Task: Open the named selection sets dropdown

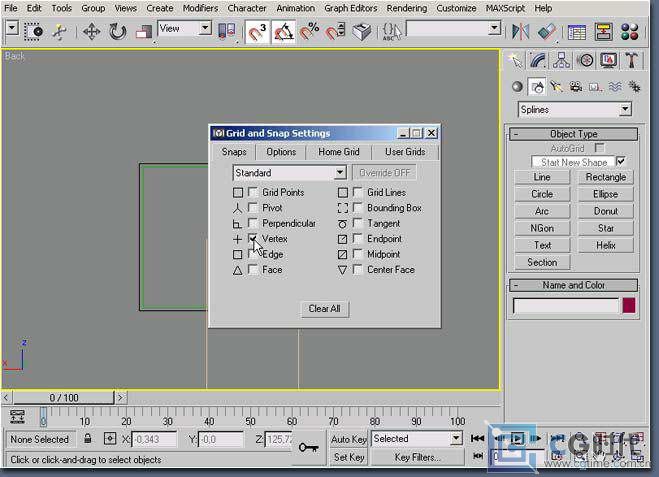Action: (495, 29)
